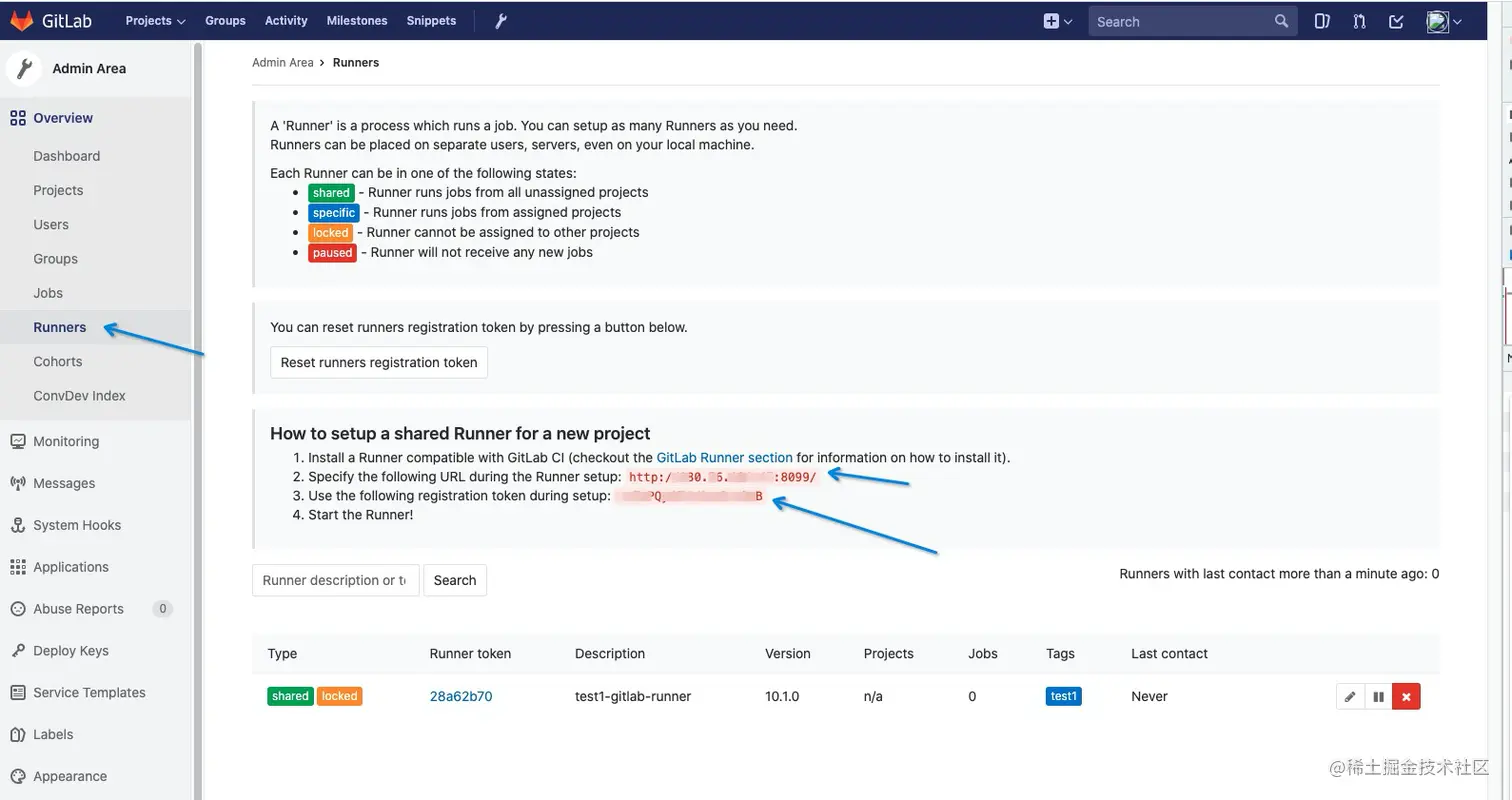Screen dimensions: 1512x800
Task: Open the Monitoring sidebar section
Action: point(66,441)
